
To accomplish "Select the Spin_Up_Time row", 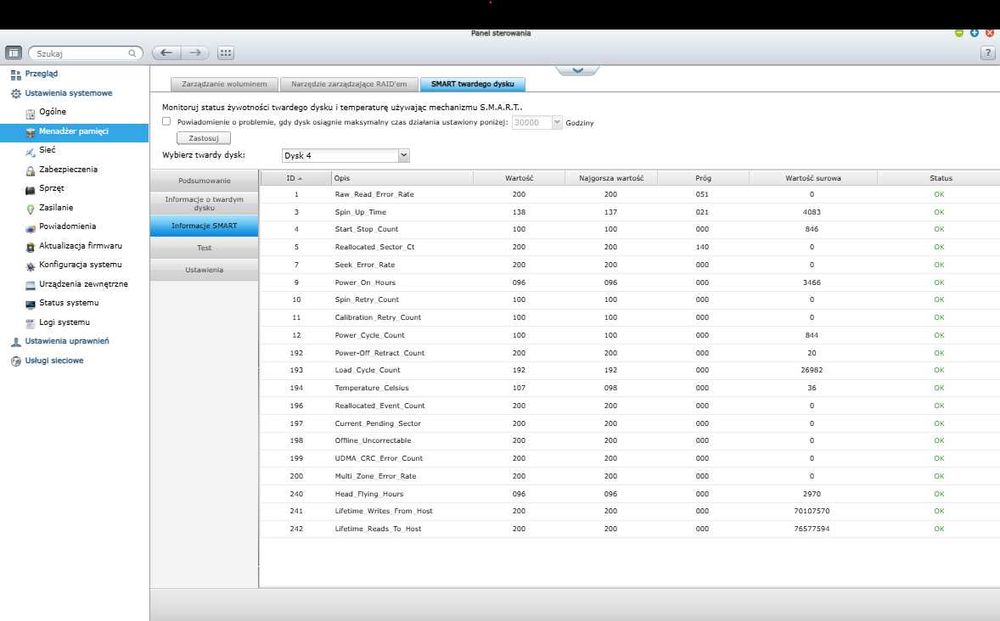I will tap(630, 212).
